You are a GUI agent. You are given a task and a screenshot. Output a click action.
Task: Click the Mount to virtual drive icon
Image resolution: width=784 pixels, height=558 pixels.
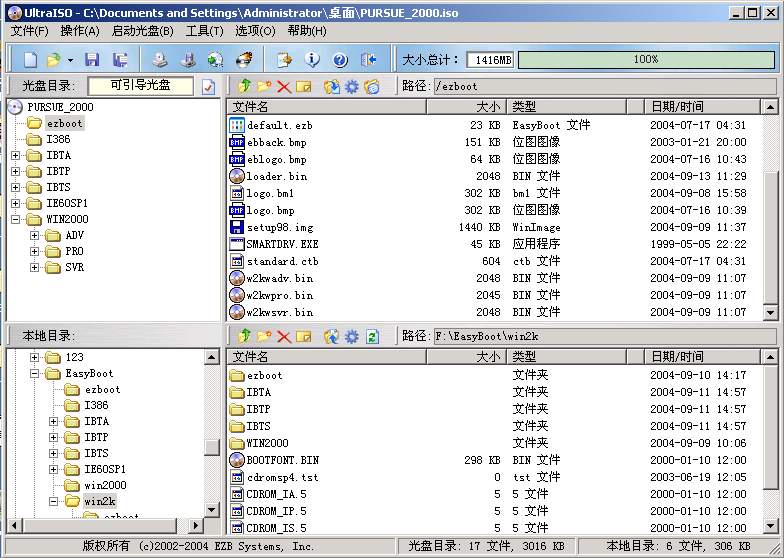pos(216,60)
